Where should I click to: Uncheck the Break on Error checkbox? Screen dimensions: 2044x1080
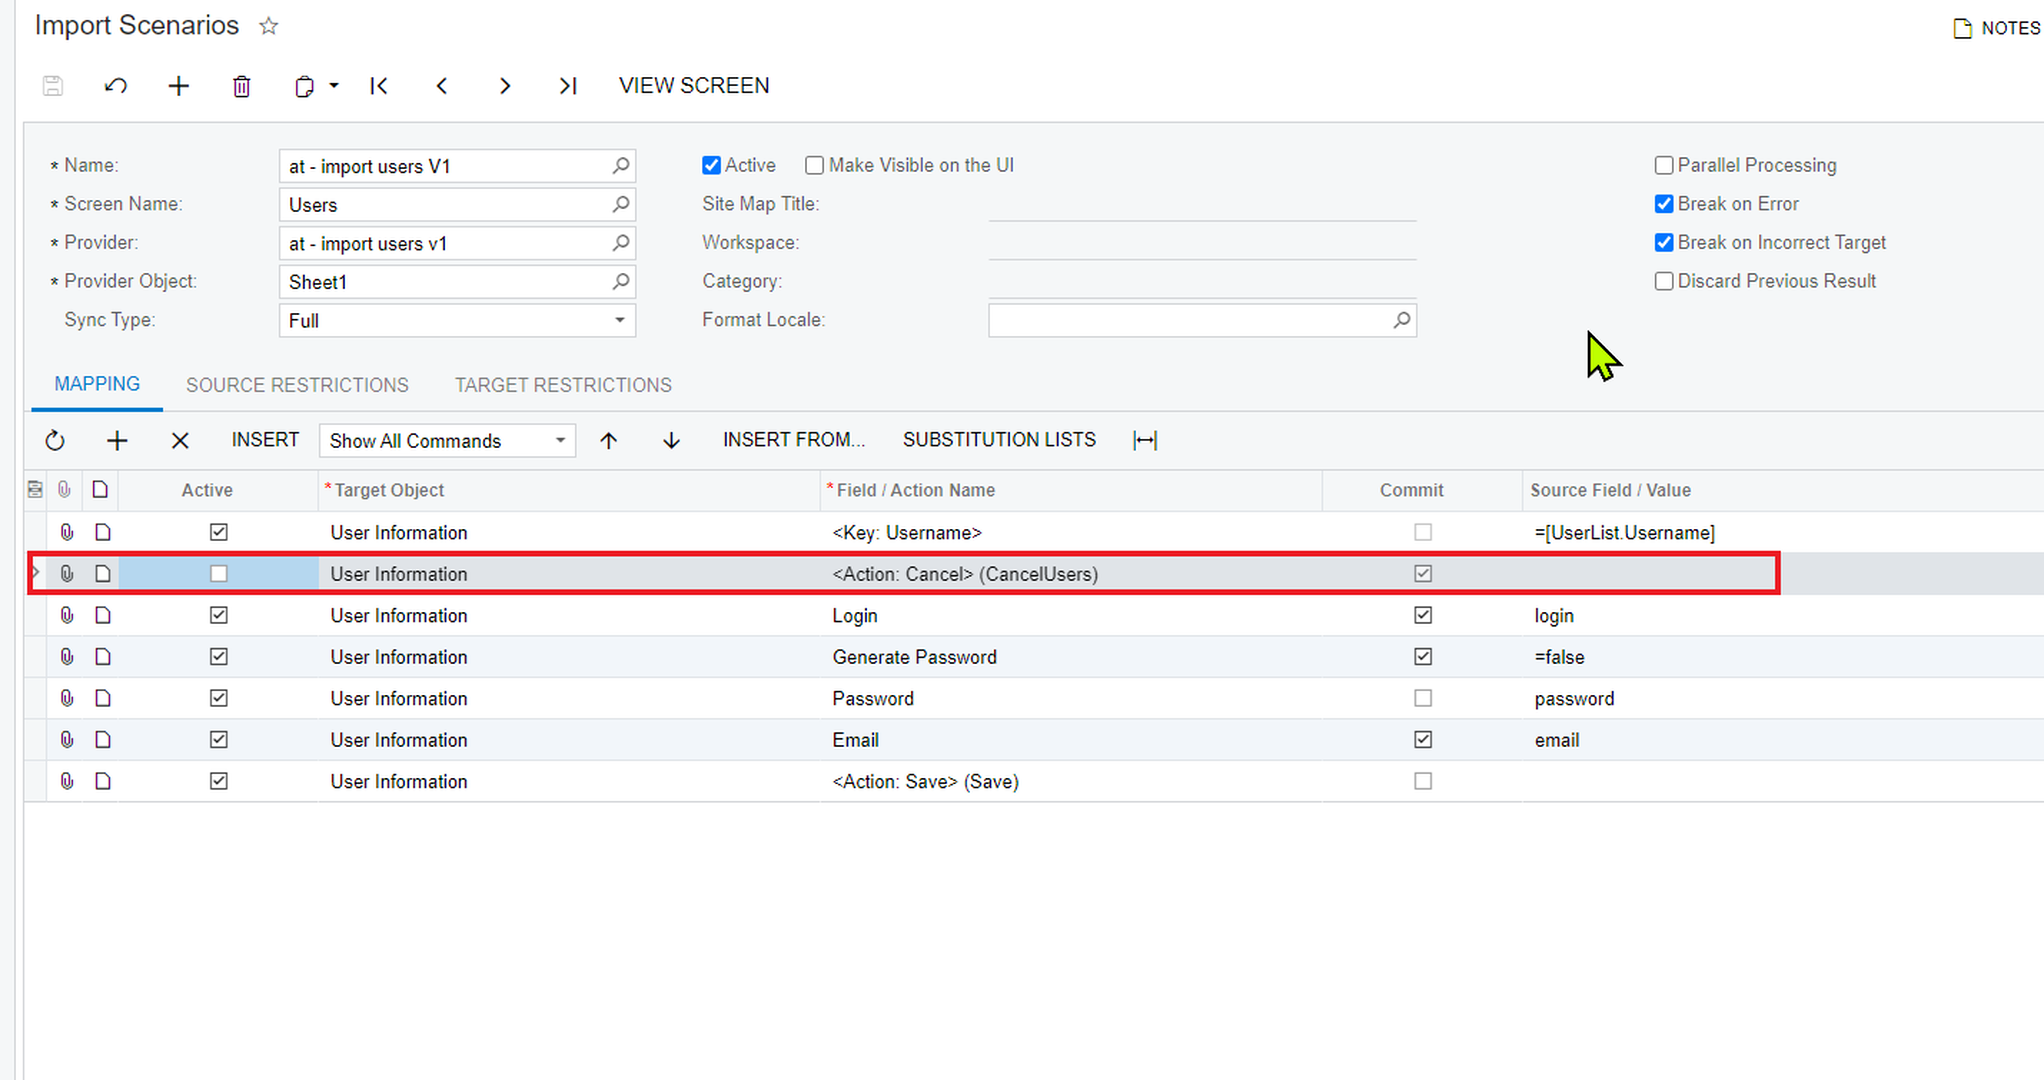(1664, 204)
